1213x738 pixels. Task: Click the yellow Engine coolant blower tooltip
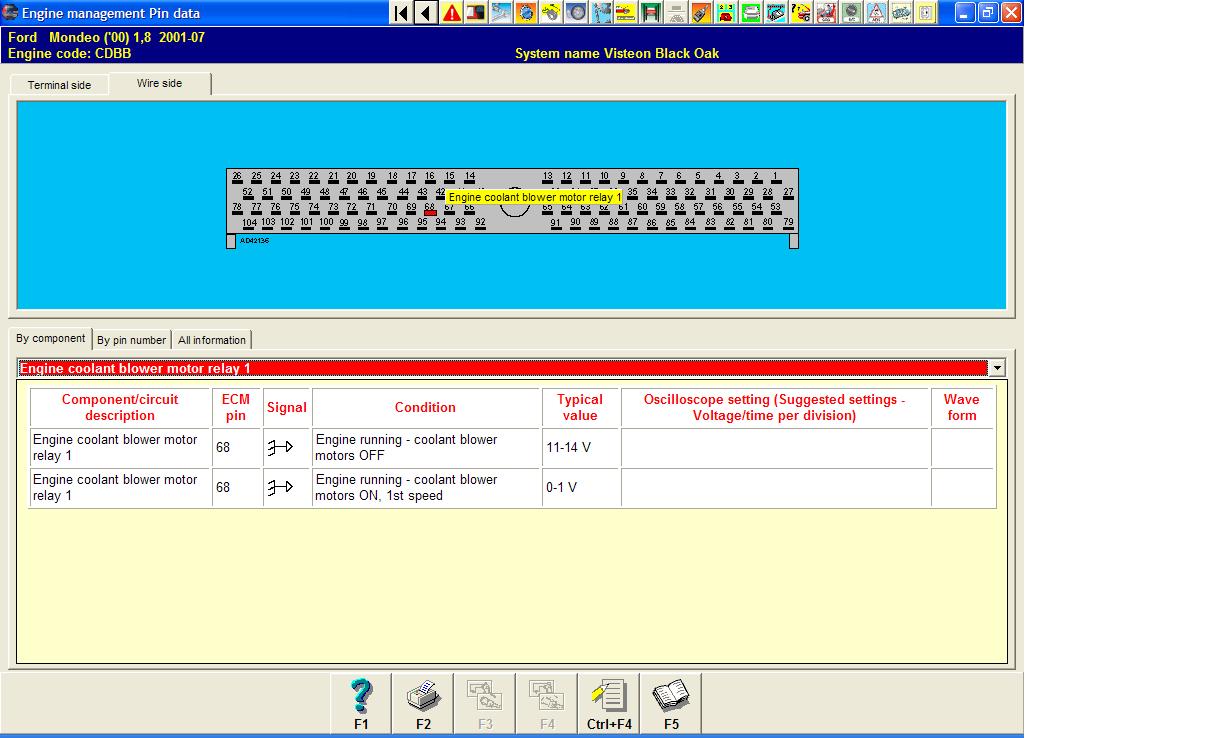click(x=535, y=198)
